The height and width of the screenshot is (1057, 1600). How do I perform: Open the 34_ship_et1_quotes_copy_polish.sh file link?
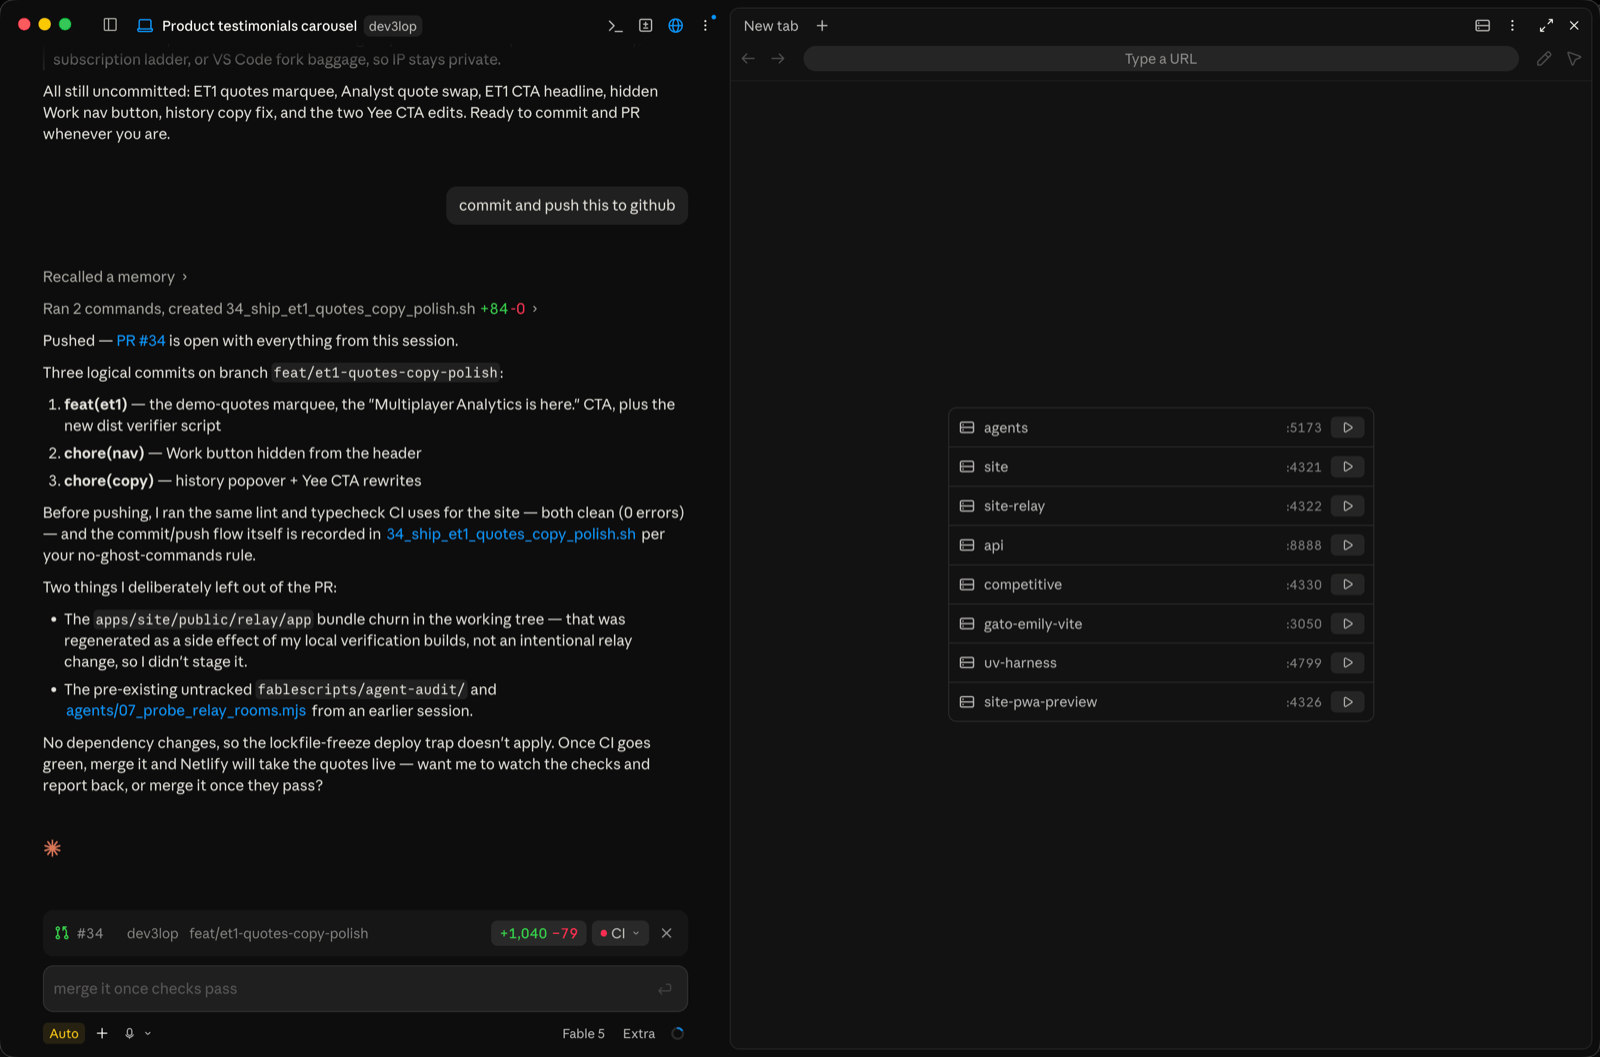tap(511, 534)
